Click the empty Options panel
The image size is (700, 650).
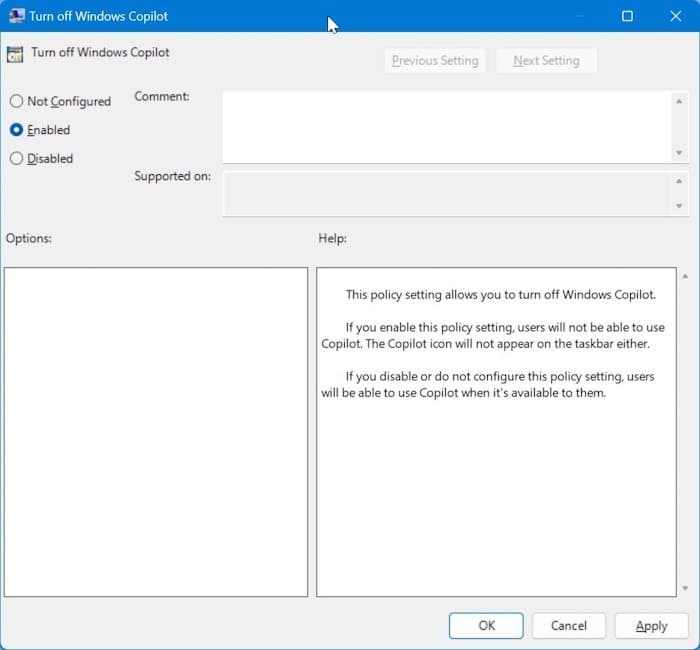coord(156,432)
